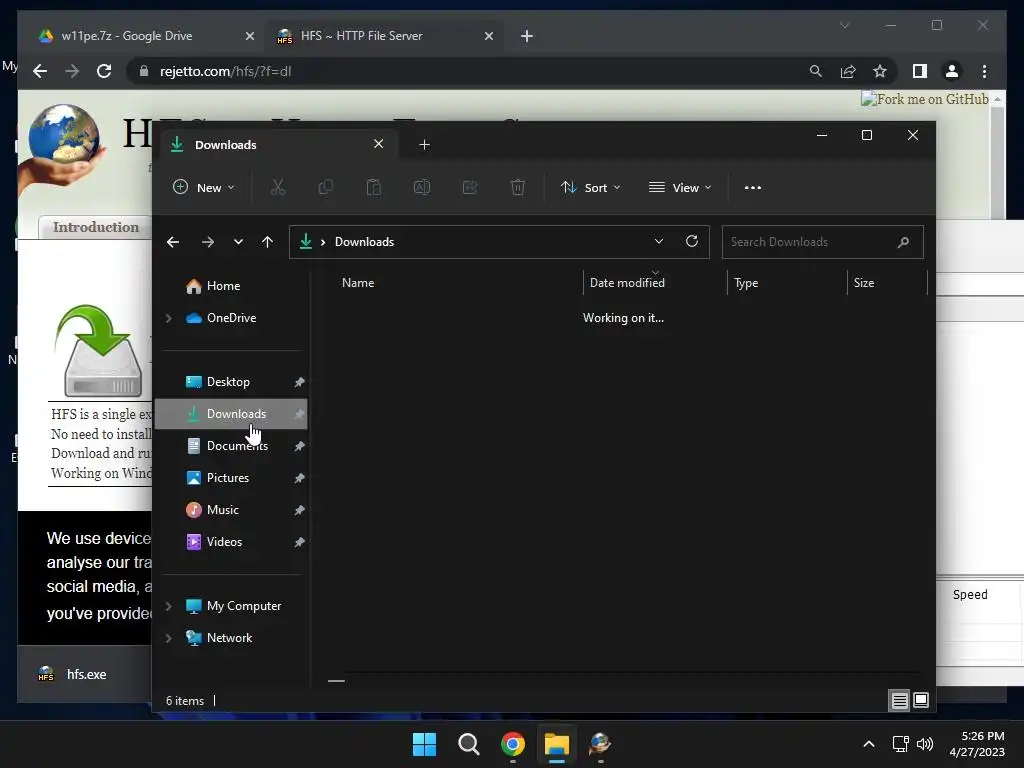Open the Chrome profile icon

[952, 71]
